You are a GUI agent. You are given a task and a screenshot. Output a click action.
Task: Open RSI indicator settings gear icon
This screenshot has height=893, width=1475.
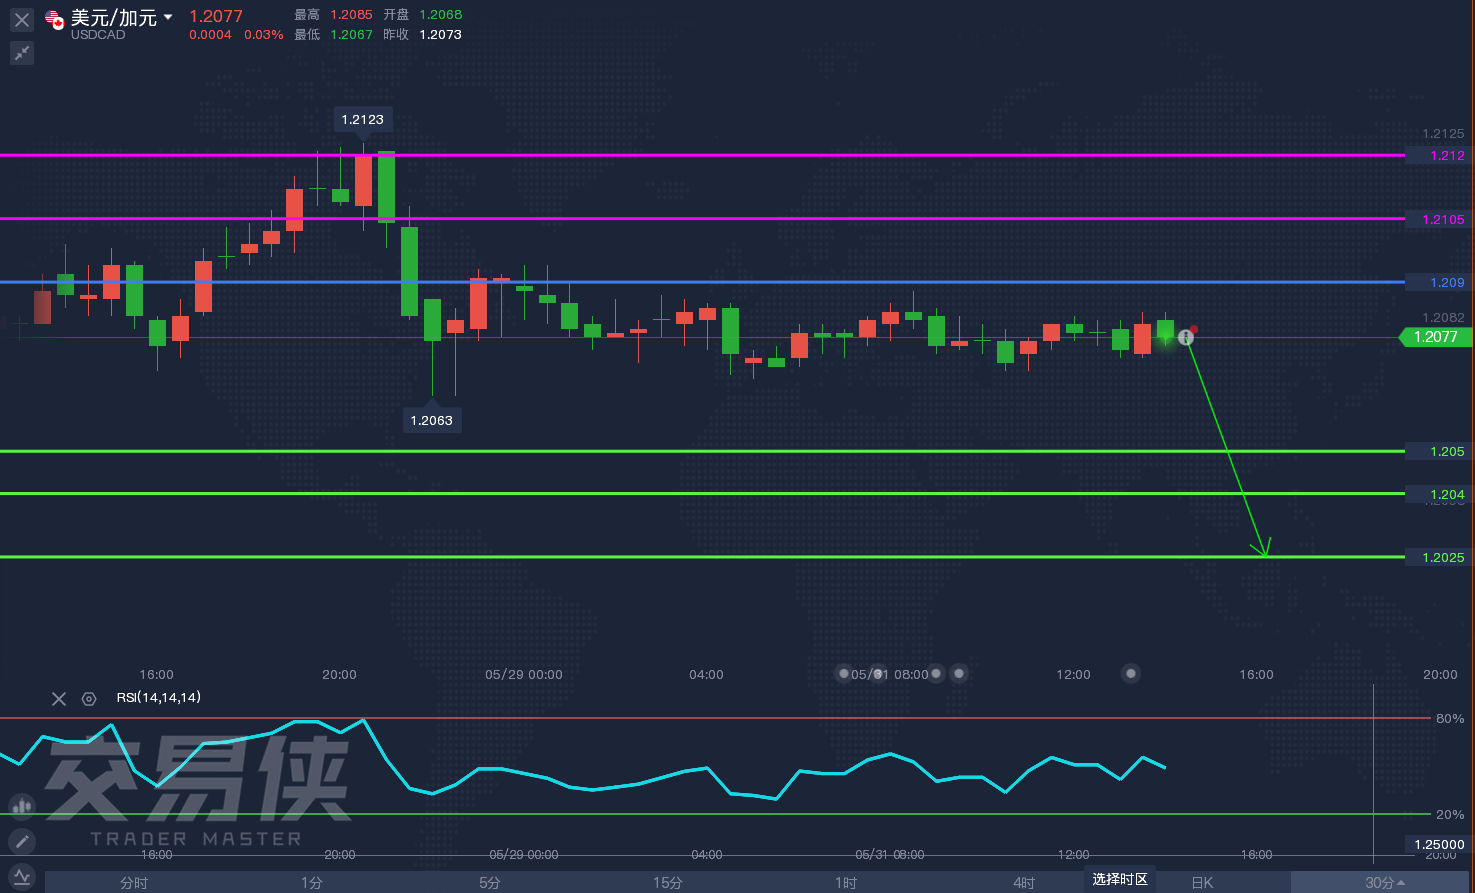(x=89, y=699)
